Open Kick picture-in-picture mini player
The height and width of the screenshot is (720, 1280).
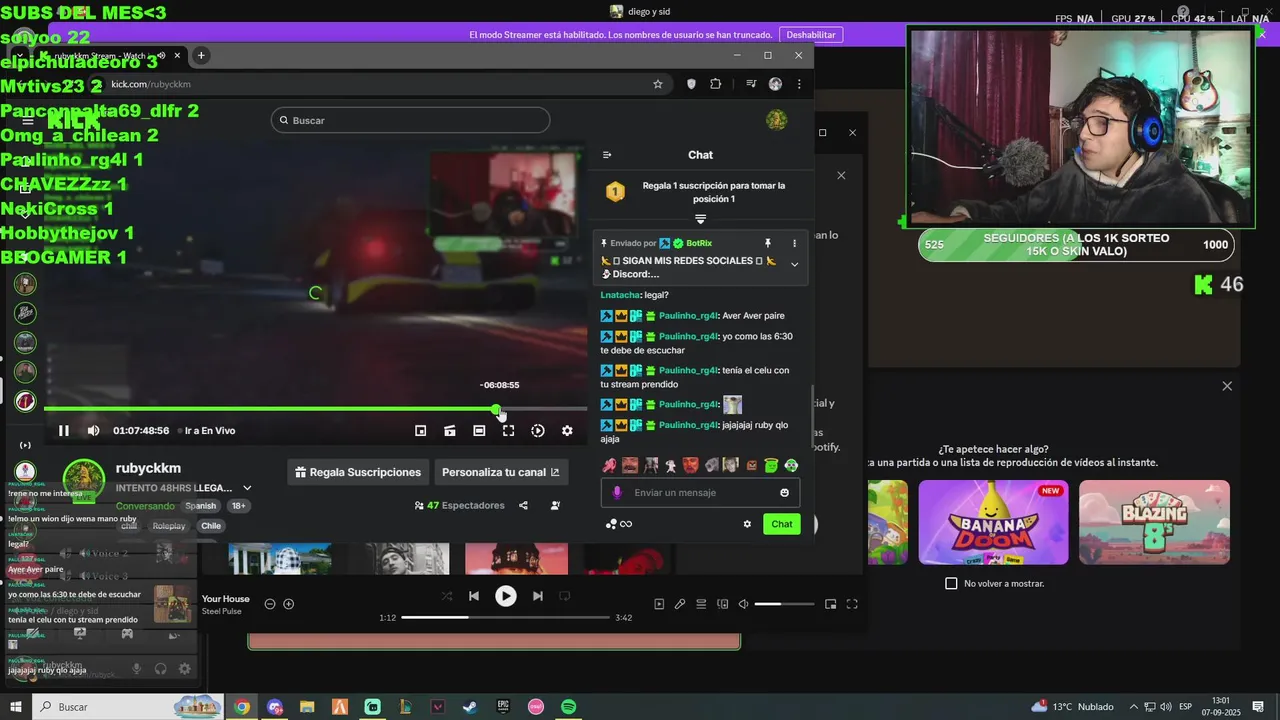421,431
